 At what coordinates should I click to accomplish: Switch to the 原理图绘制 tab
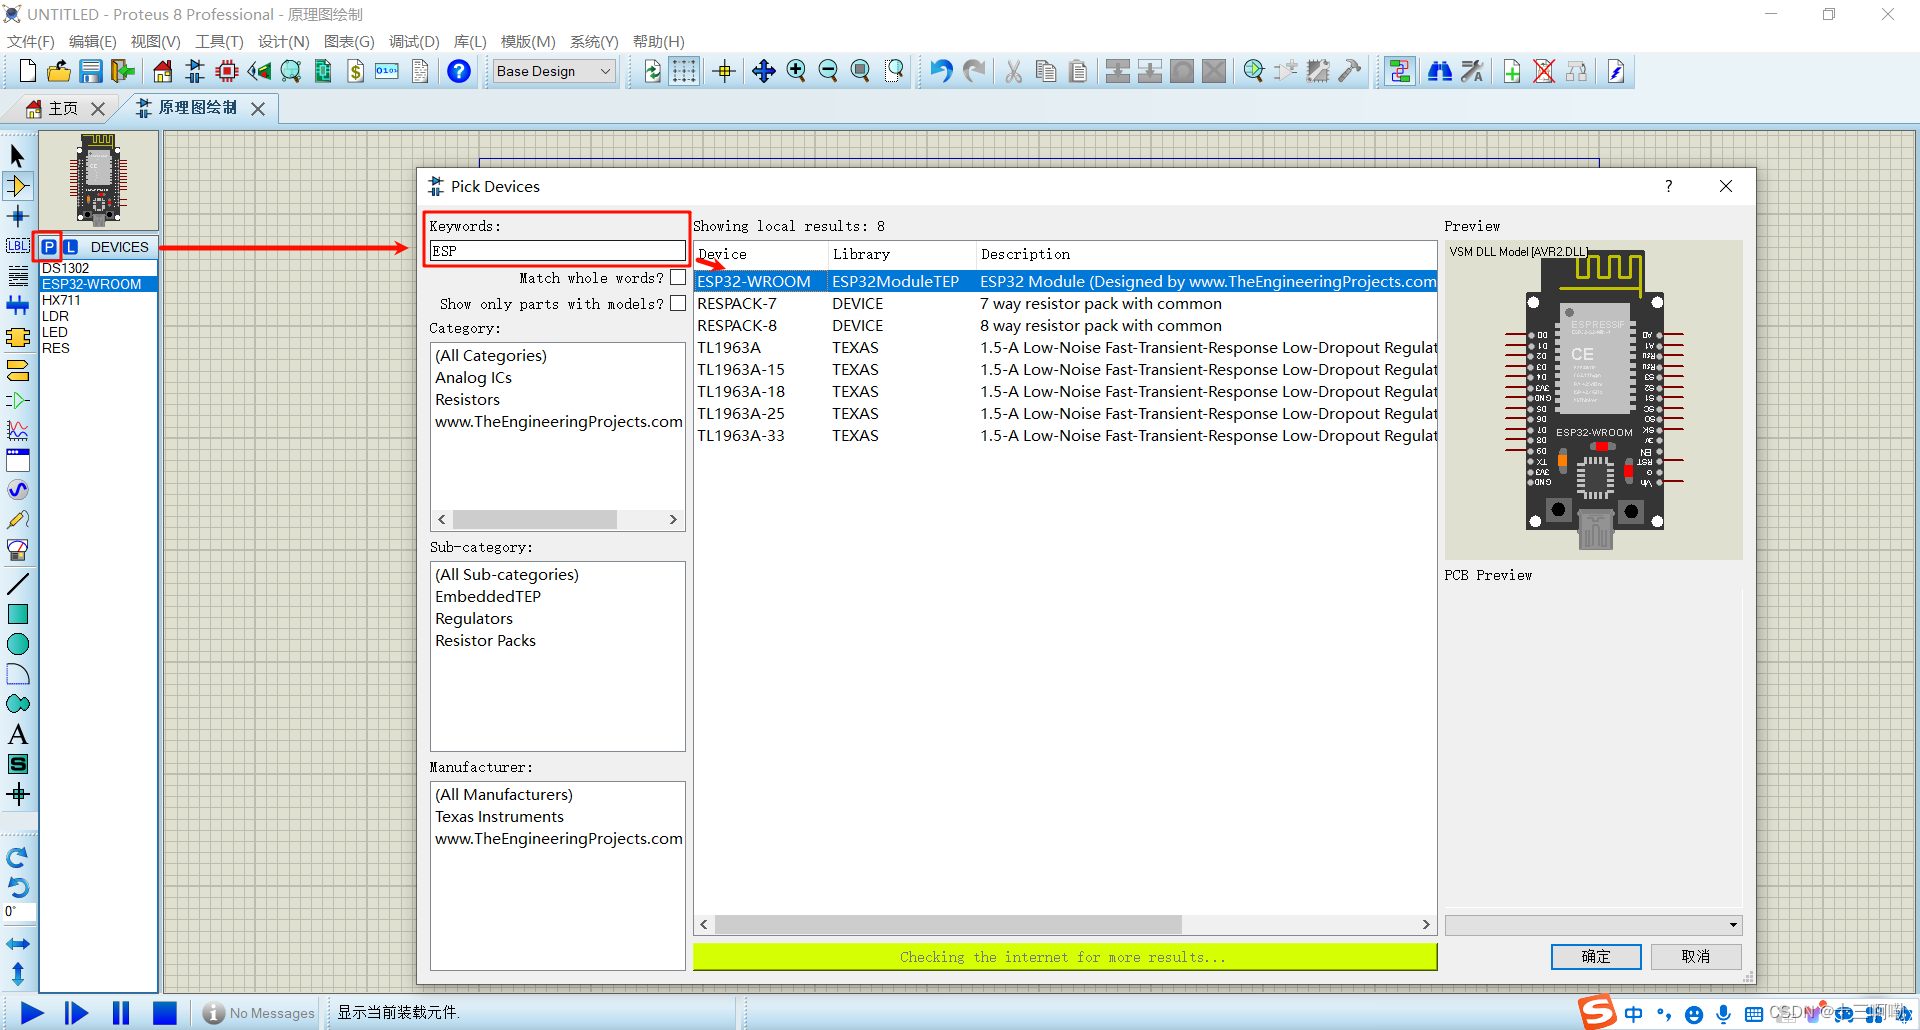197,108
